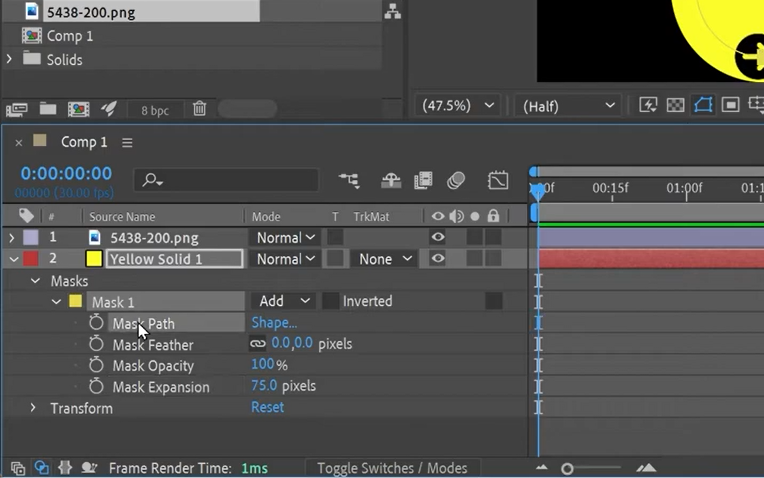The image size is (764, 478).
Task: Click the lock column header icon
Action: point(493,215)
